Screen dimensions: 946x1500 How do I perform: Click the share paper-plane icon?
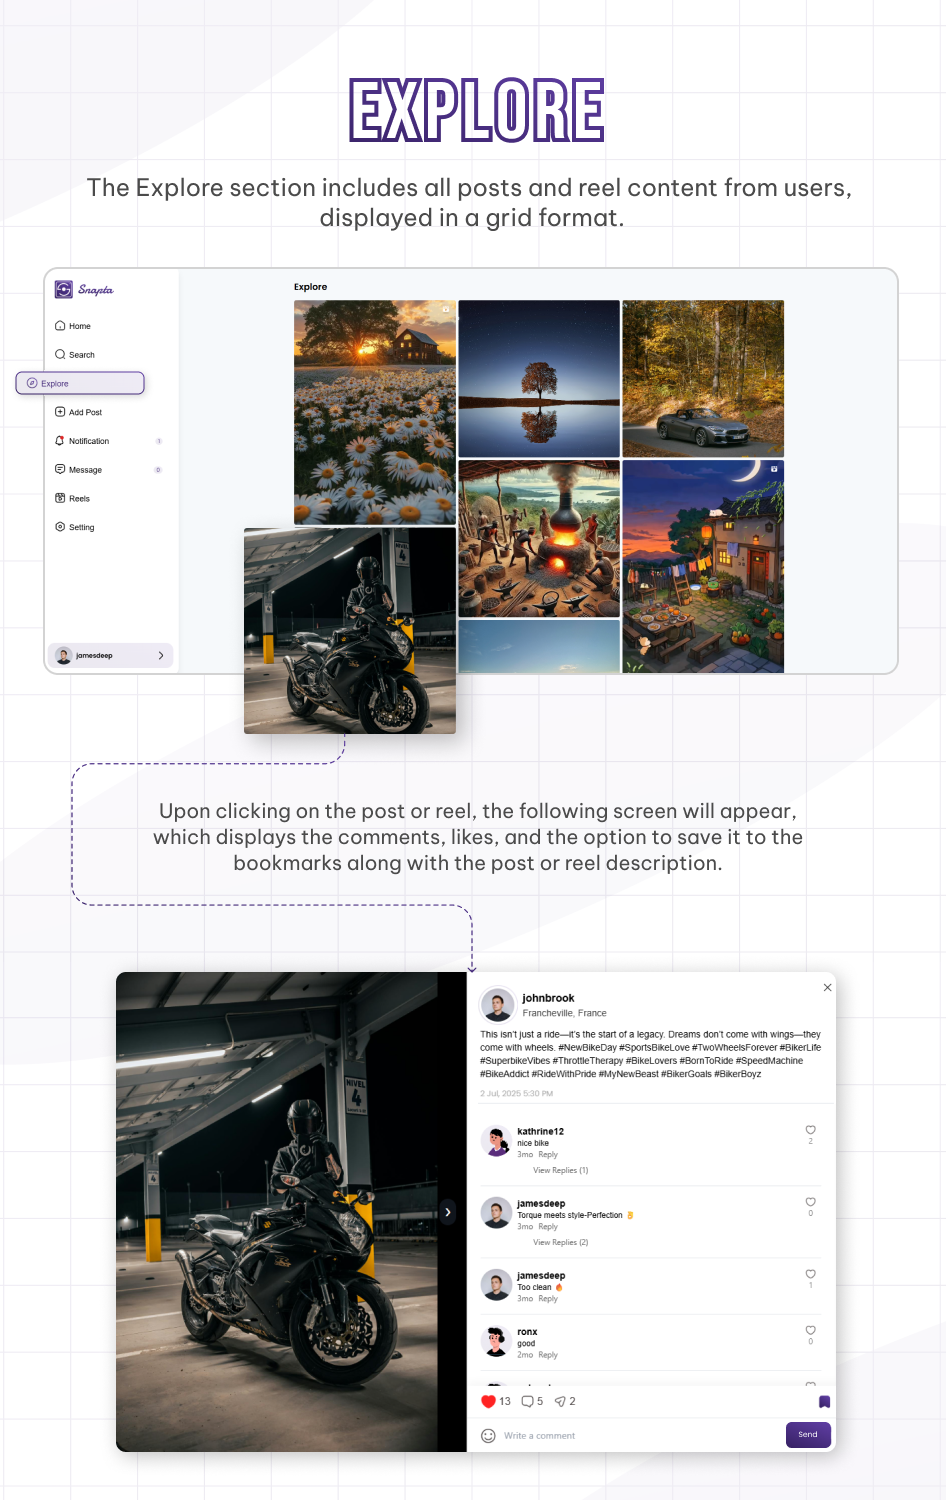click(560, 1401)
